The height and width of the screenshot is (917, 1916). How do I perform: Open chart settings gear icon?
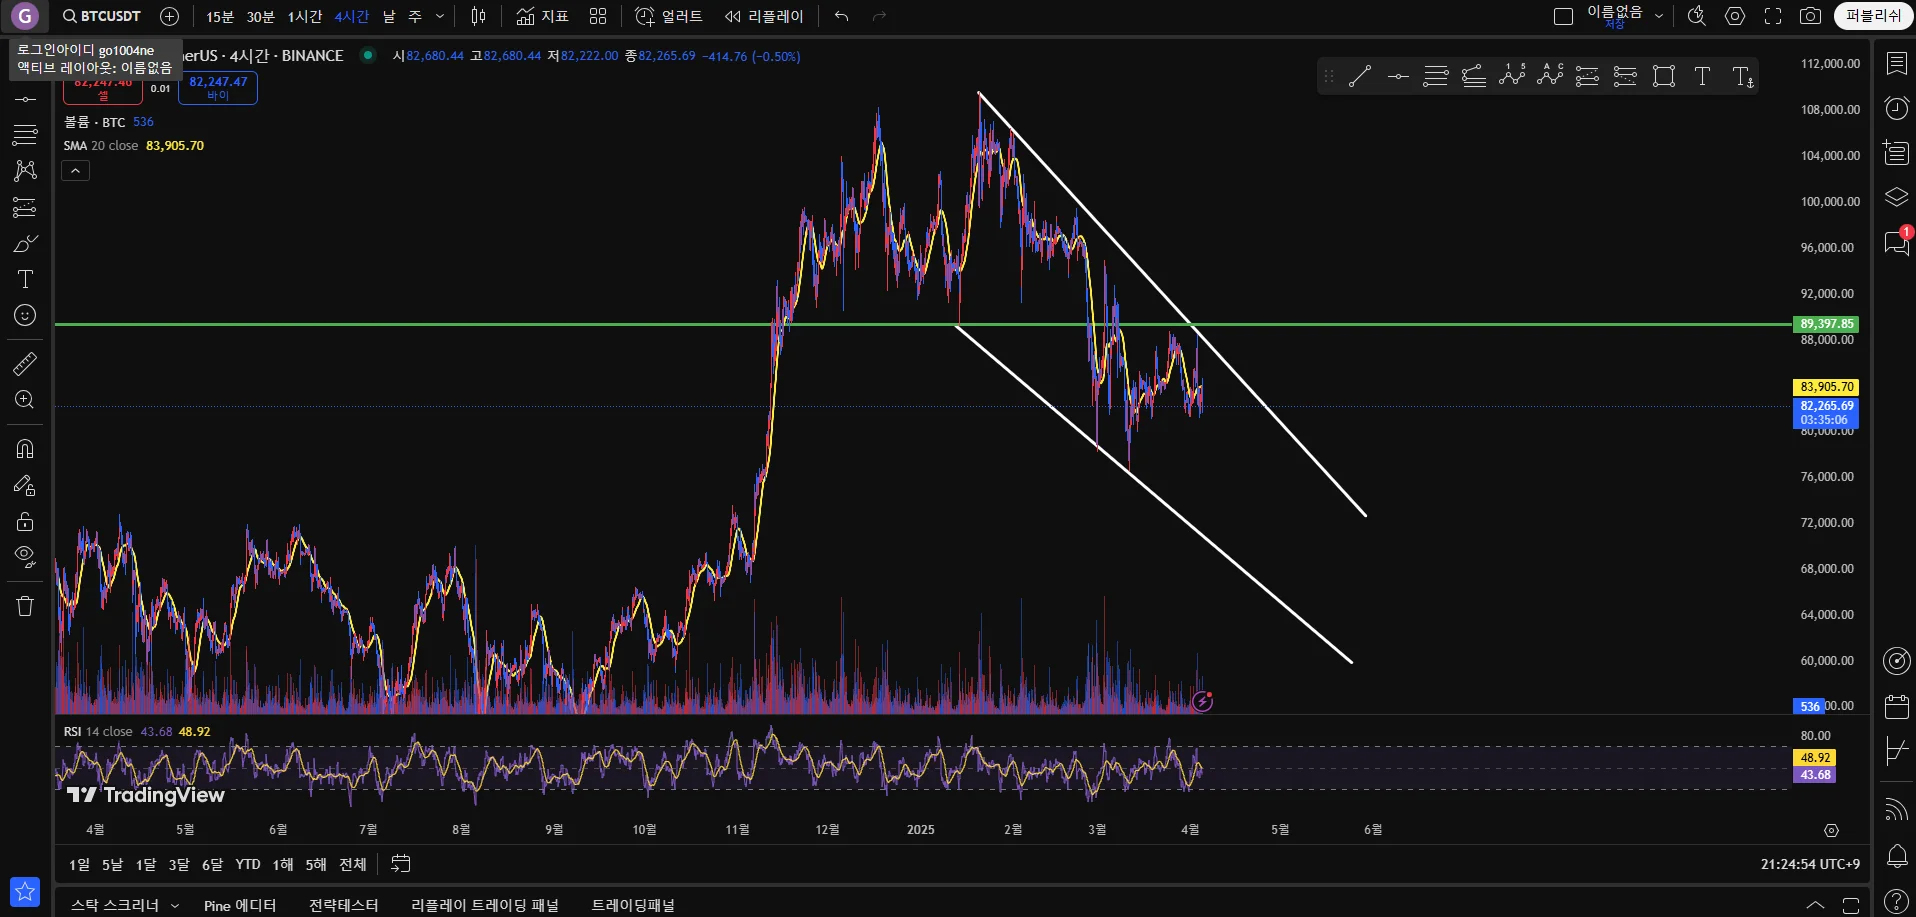tap(1735, 16)
